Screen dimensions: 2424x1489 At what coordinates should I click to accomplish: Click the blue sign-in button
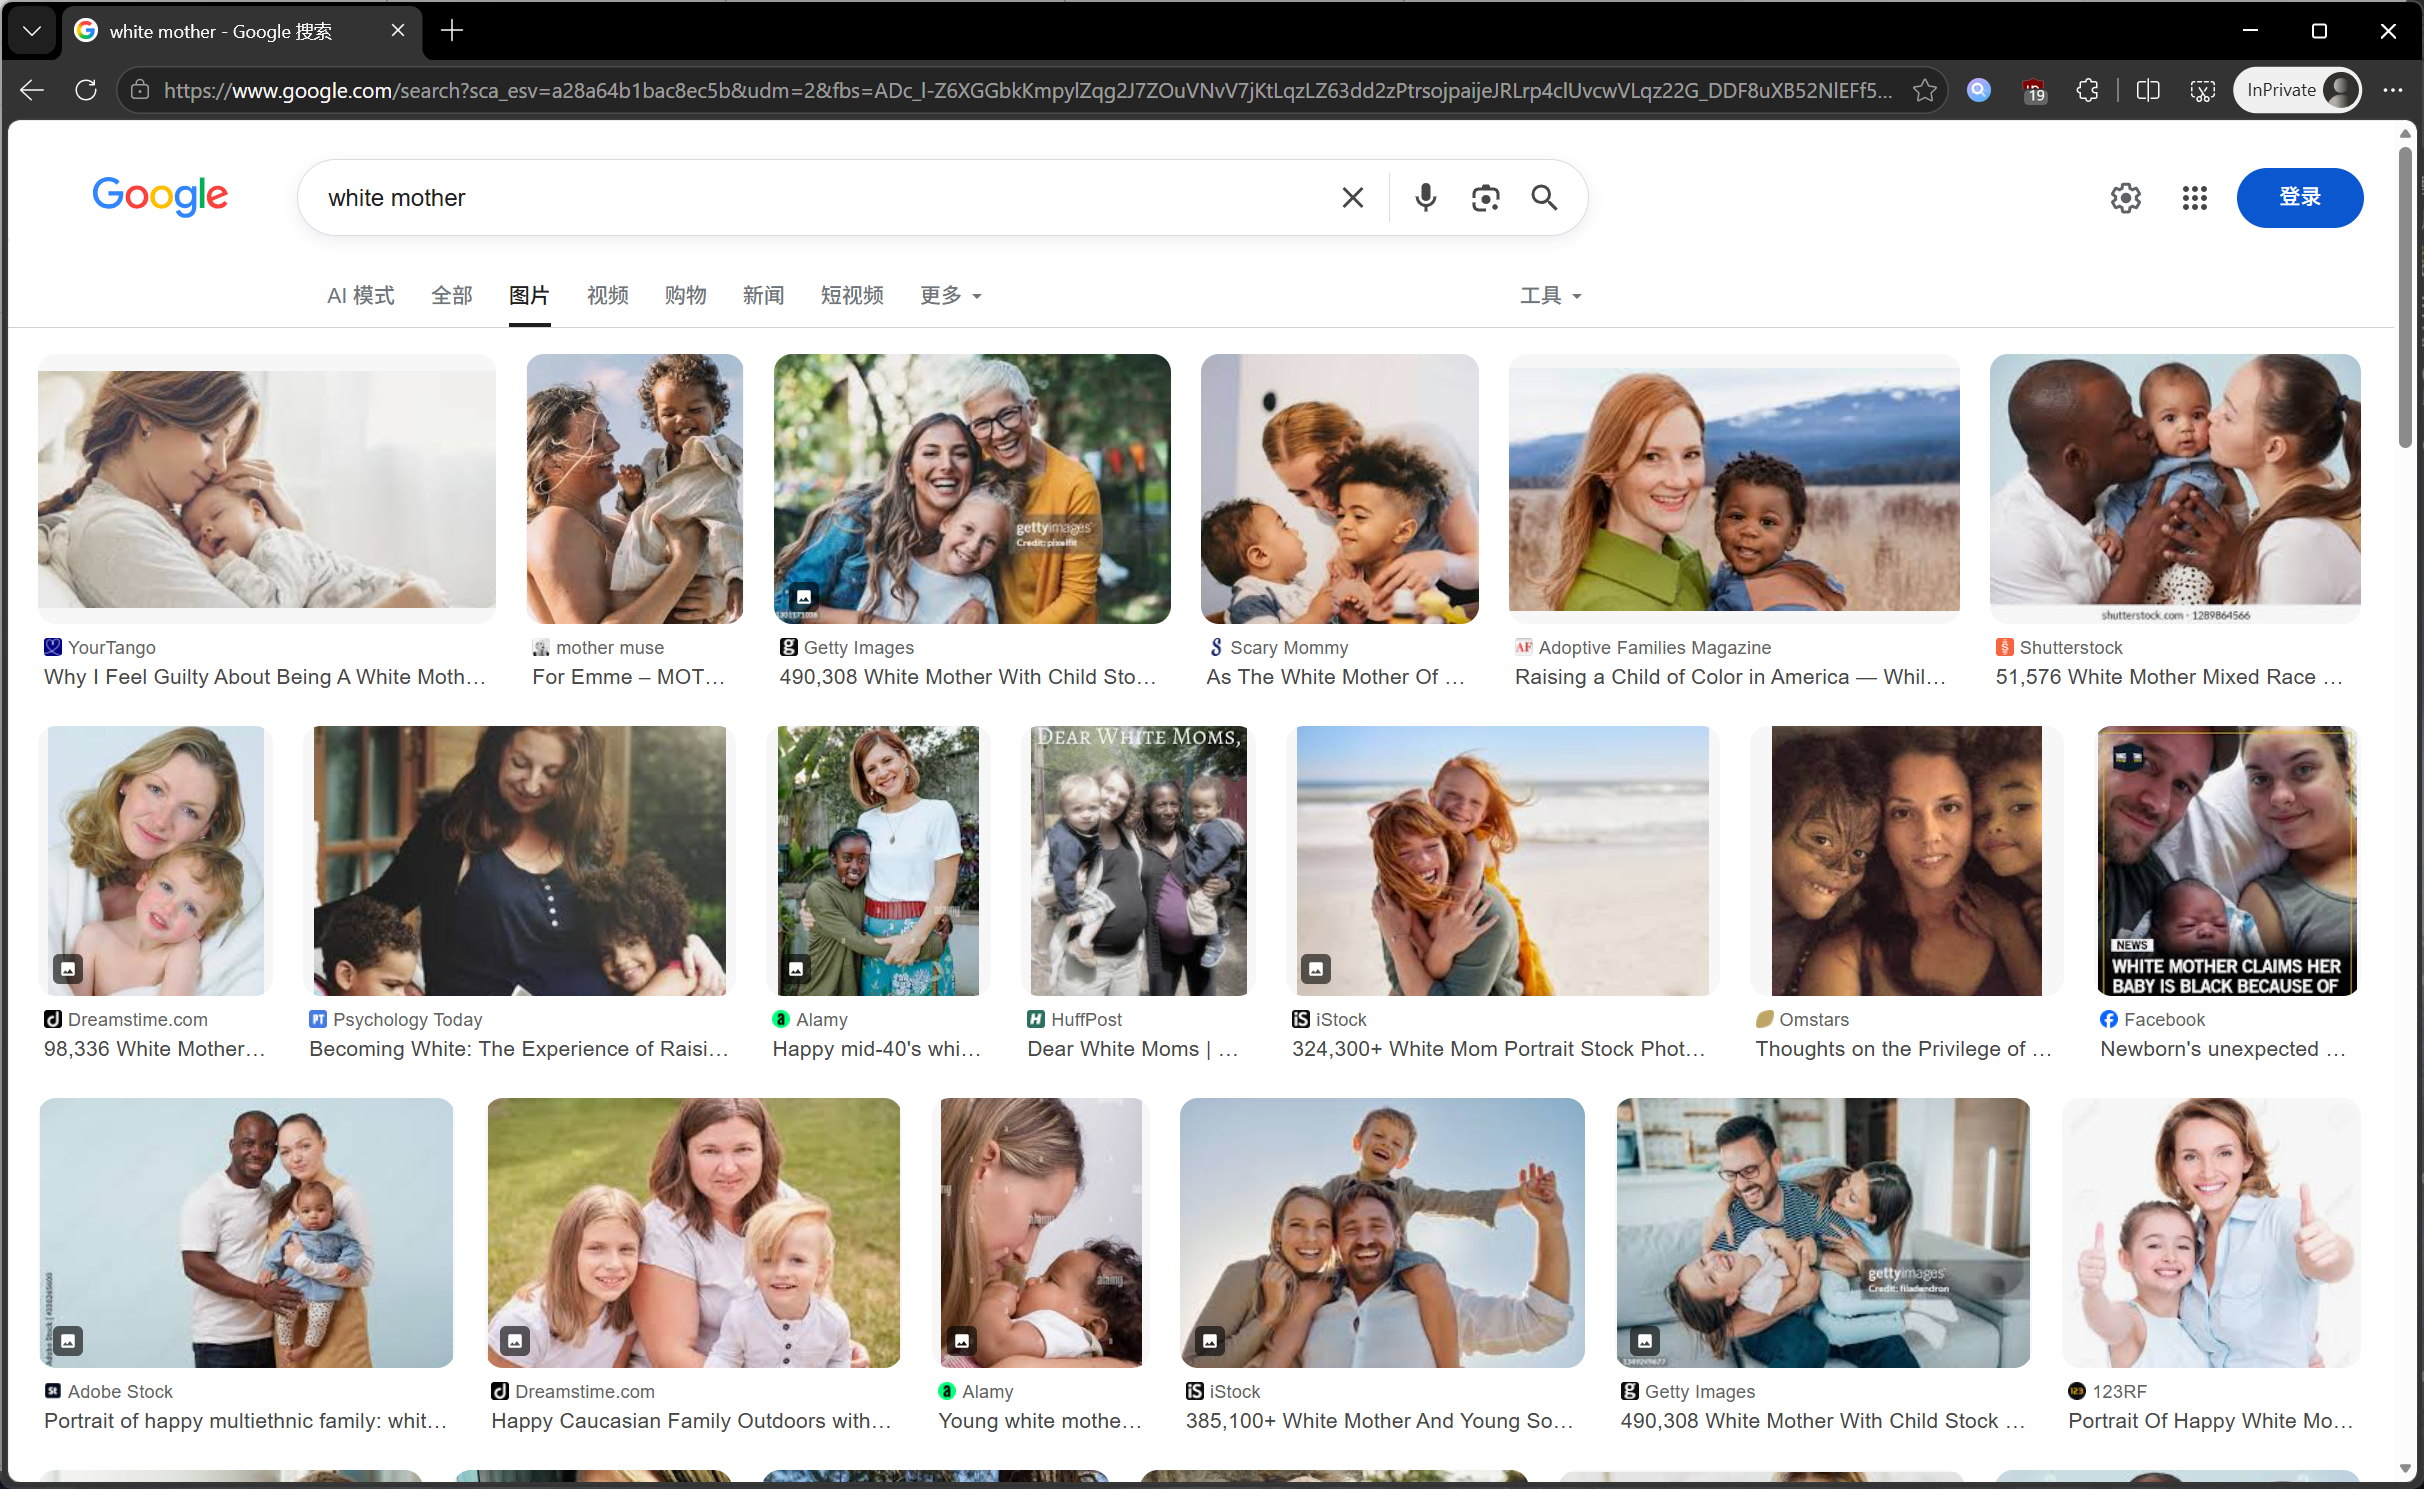(x=2299, y=197)
